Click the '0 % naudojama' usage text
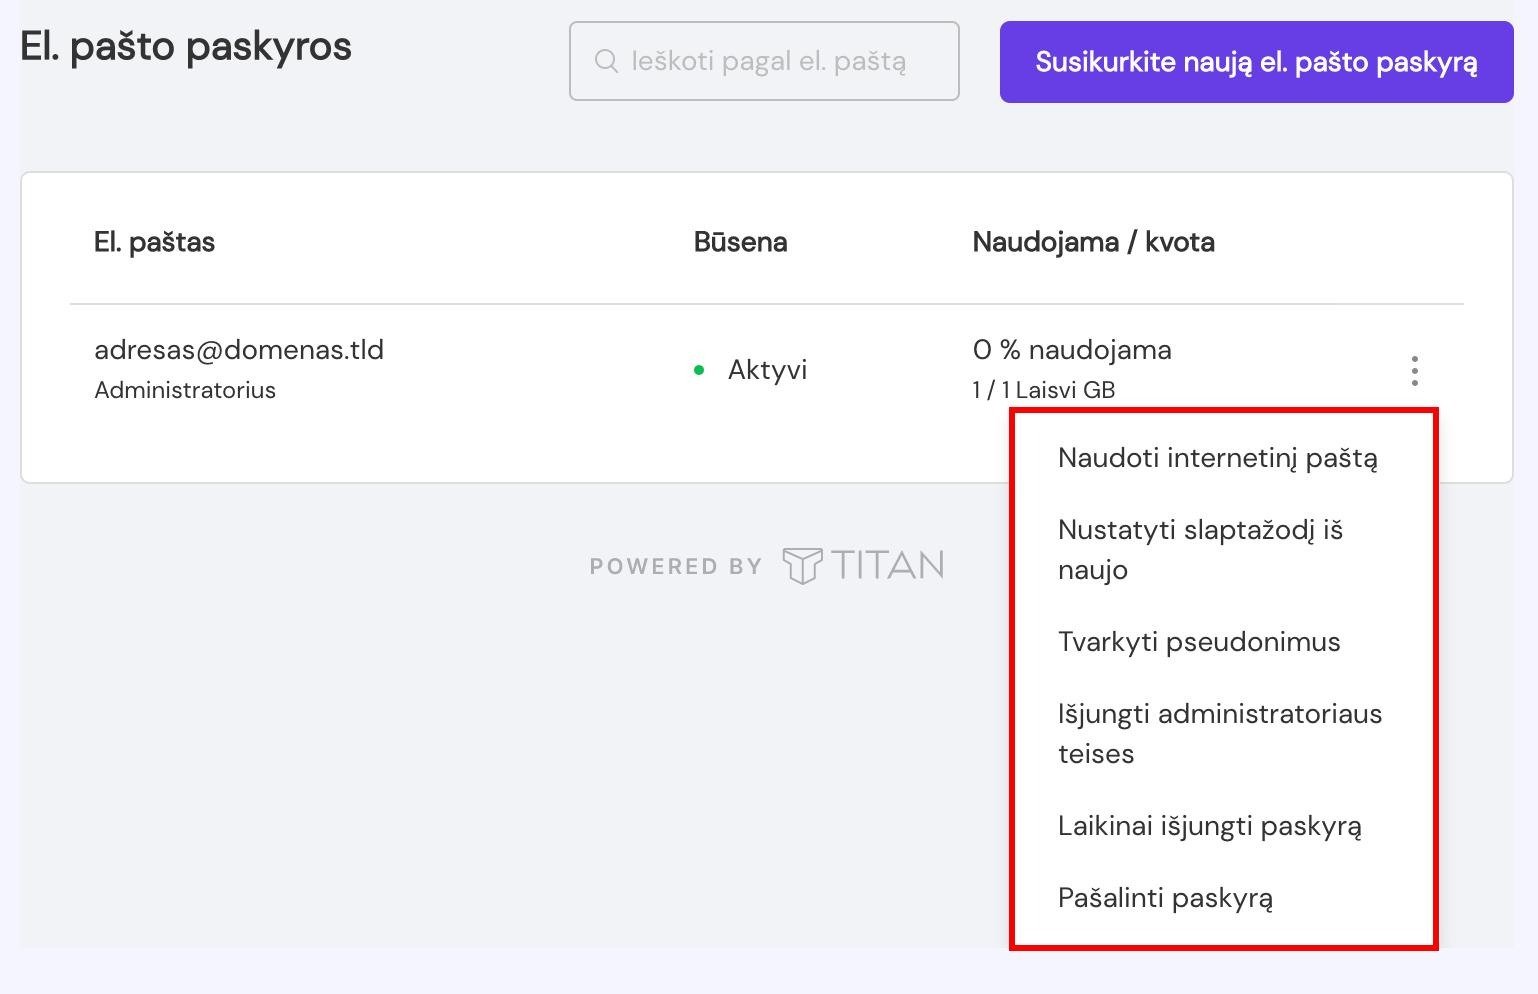Viewport: 1538px width, 994px height. 1071,350
